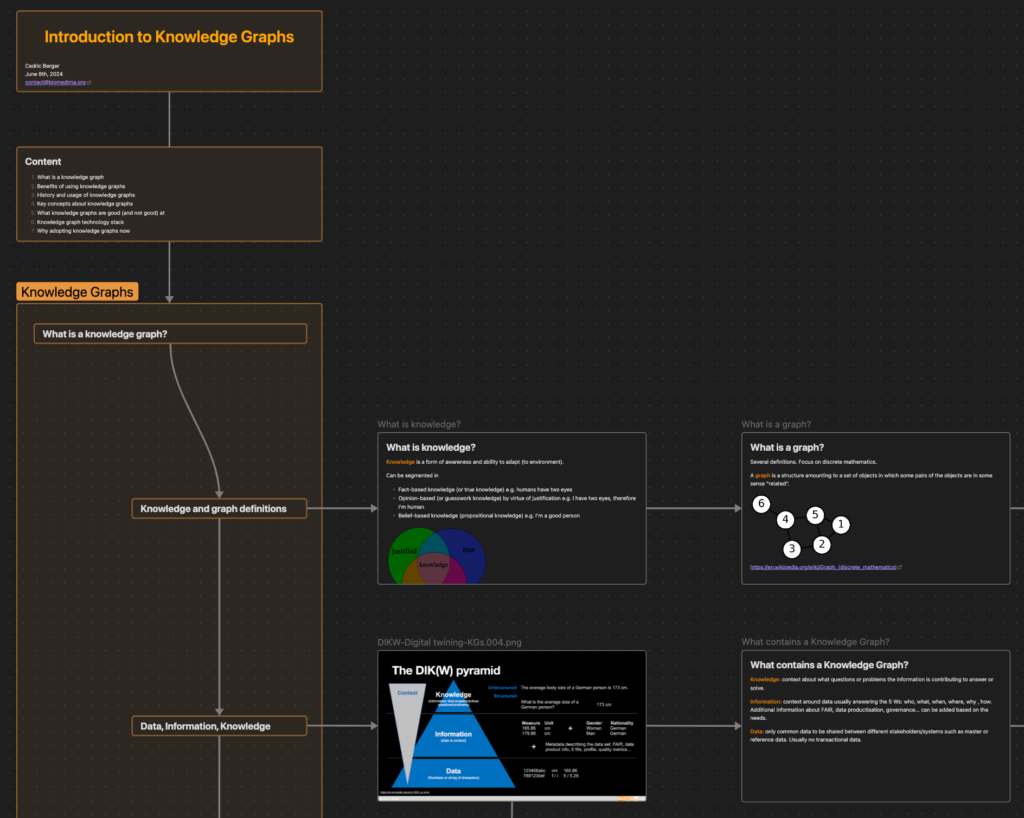1024x818 pixels.
Task: Select the "Knowledge and graph definitions" card
Action: [x=219, y=509]
